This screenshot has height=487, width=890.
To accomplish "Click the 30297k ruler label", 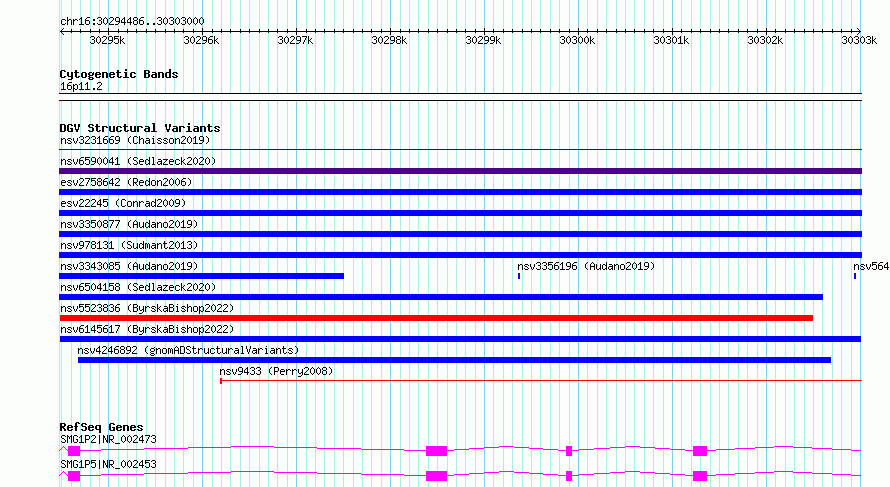I will tap(295, 40).
